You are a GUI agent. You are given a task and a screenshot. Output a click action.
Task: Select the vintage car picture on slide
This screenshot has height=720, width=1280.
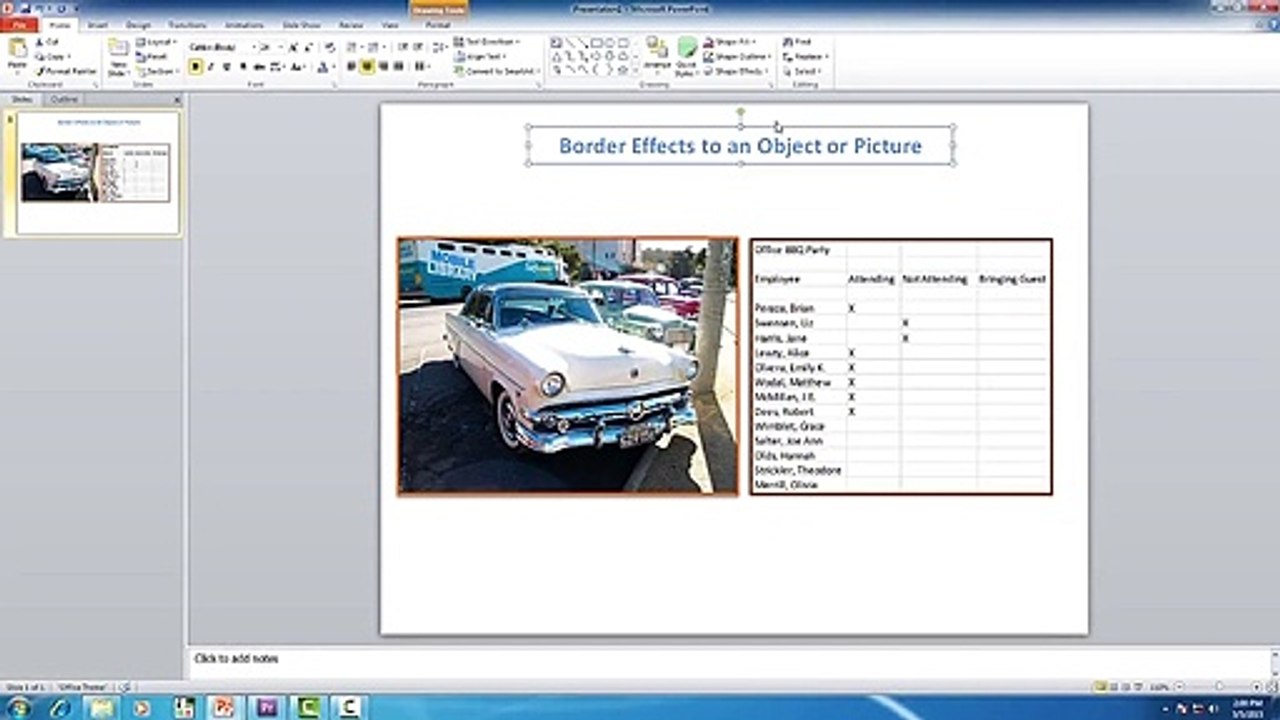click(567, 366)
